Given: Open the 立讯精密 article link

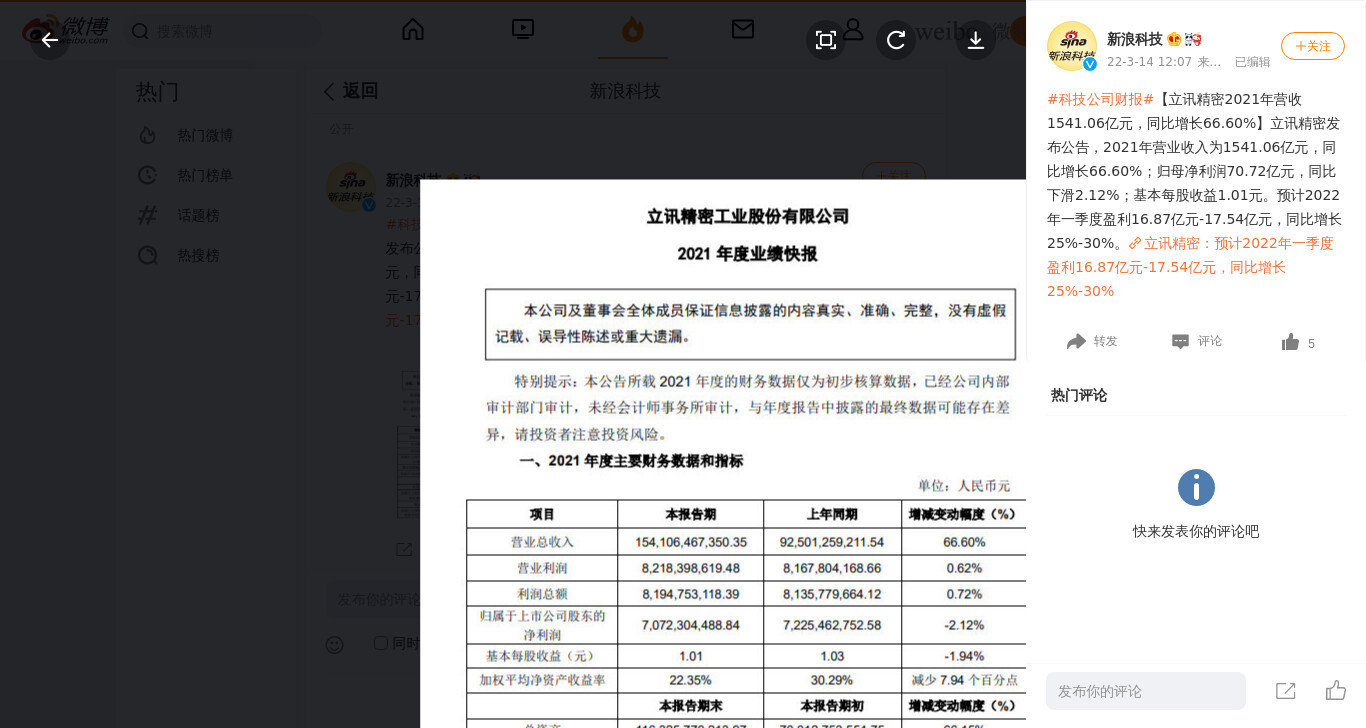Looking at the screenshot, I should pos(1190,267).
